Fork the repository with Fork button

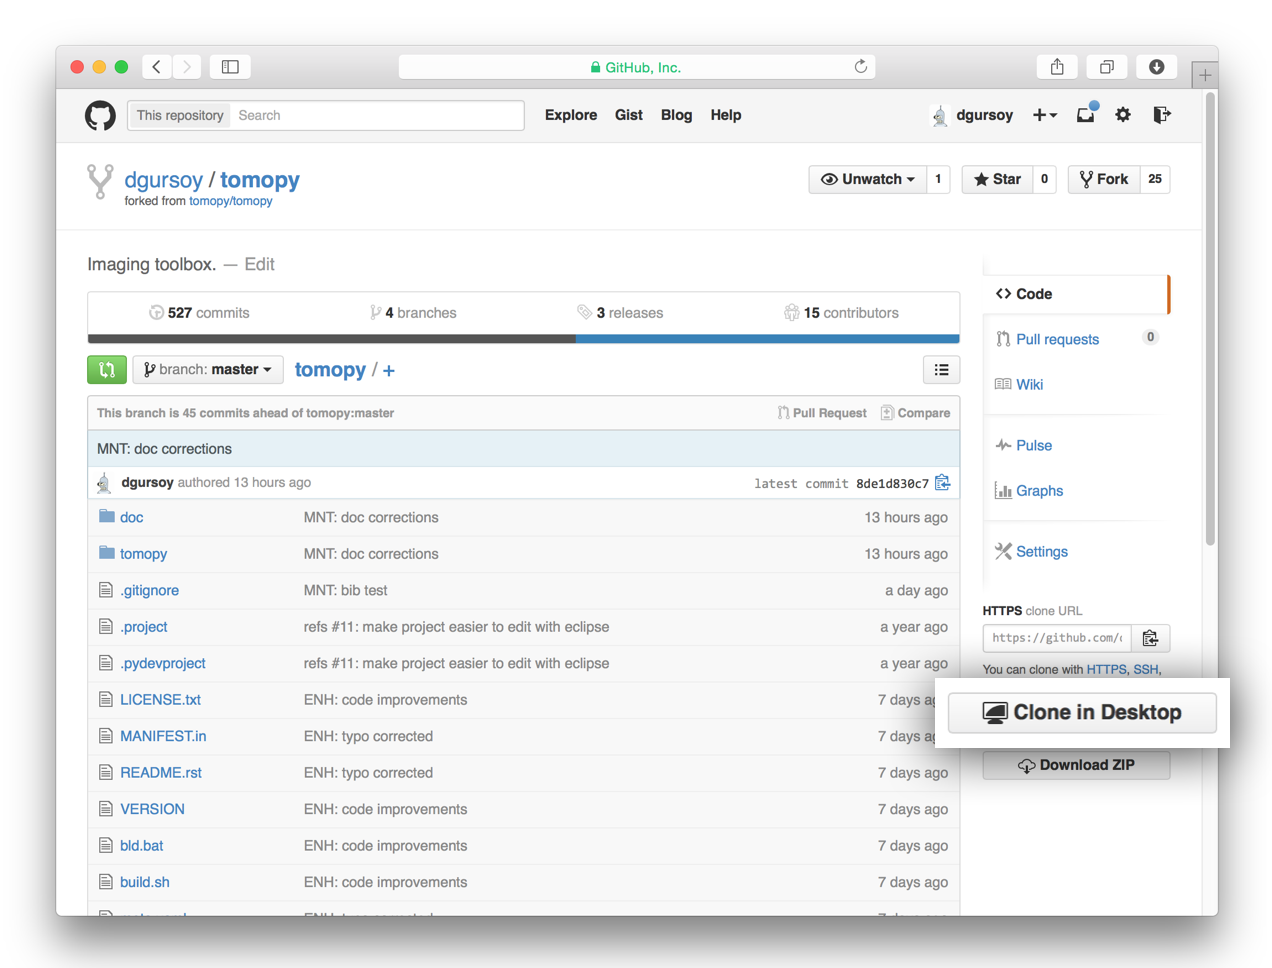[1104, 179]
